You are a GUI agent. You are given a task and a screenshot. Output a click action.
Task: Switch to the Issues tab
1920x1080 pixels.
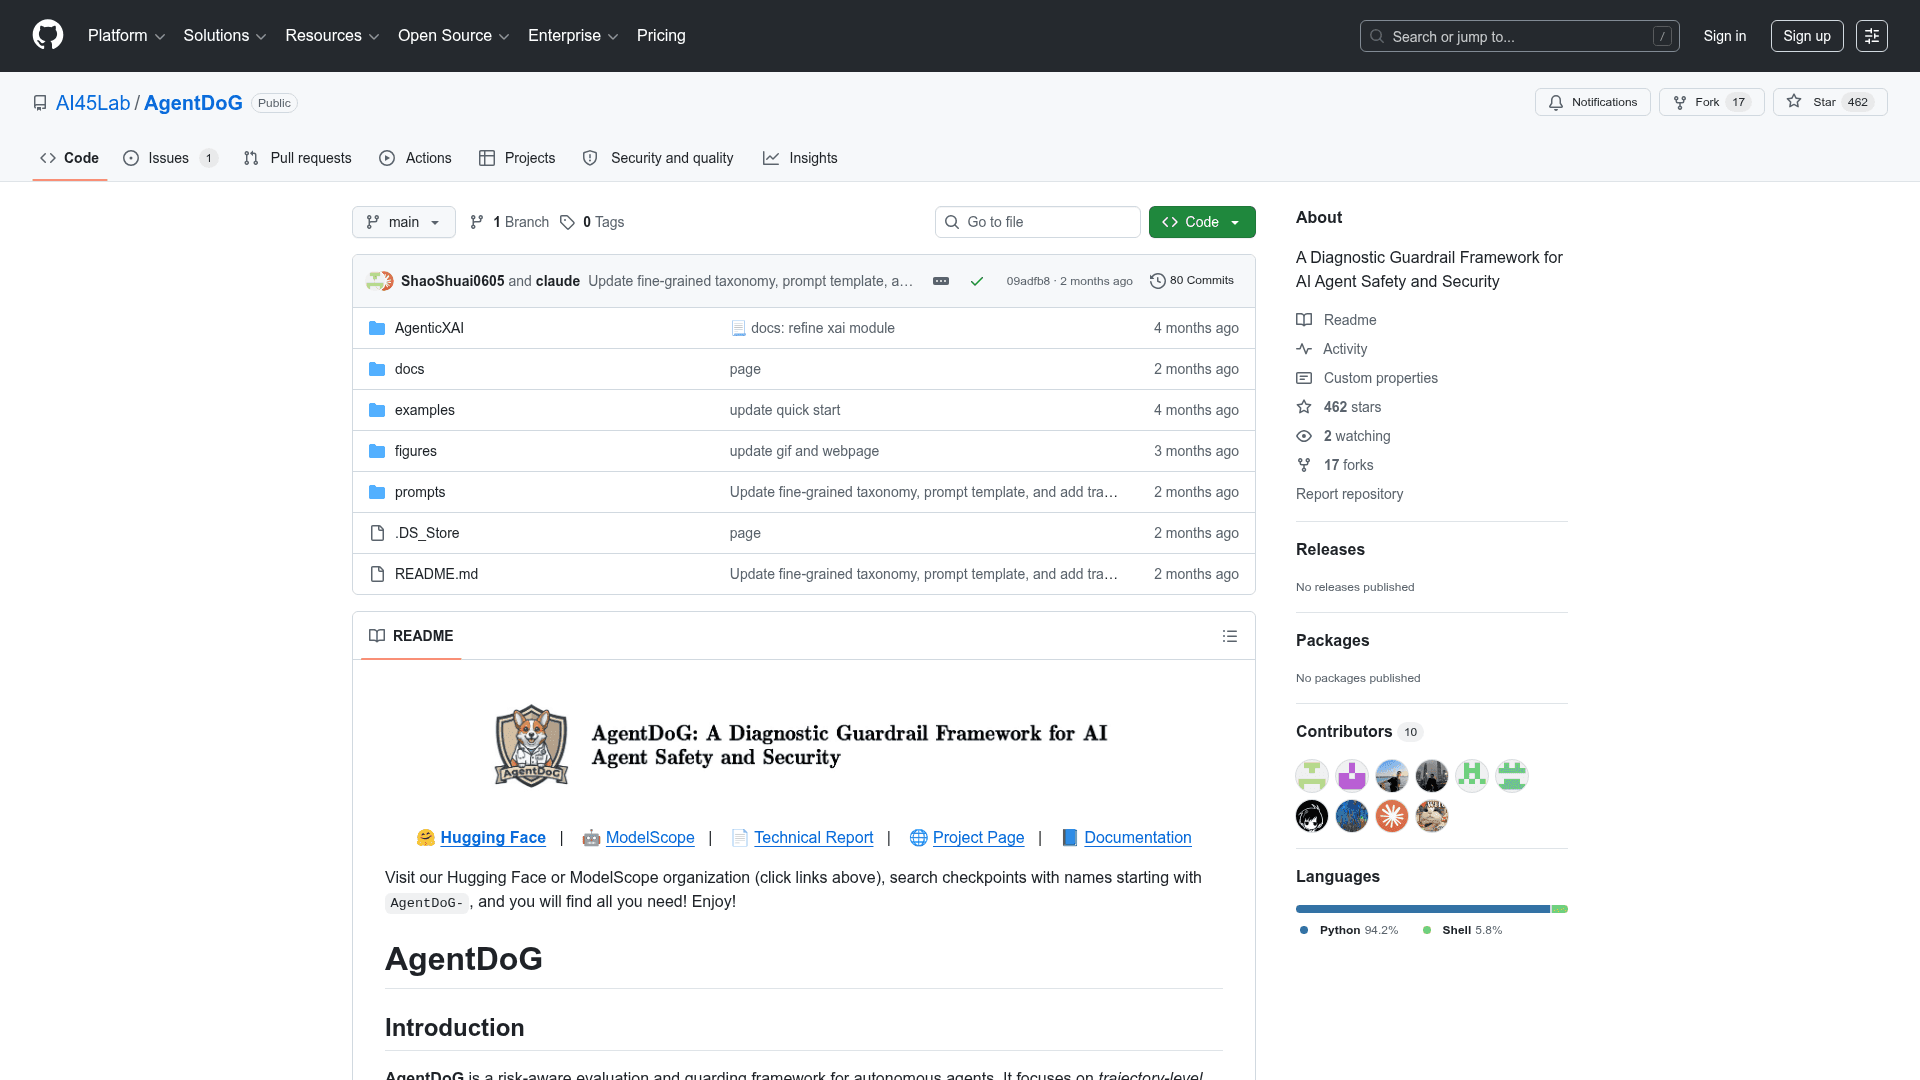pos(169,158)
